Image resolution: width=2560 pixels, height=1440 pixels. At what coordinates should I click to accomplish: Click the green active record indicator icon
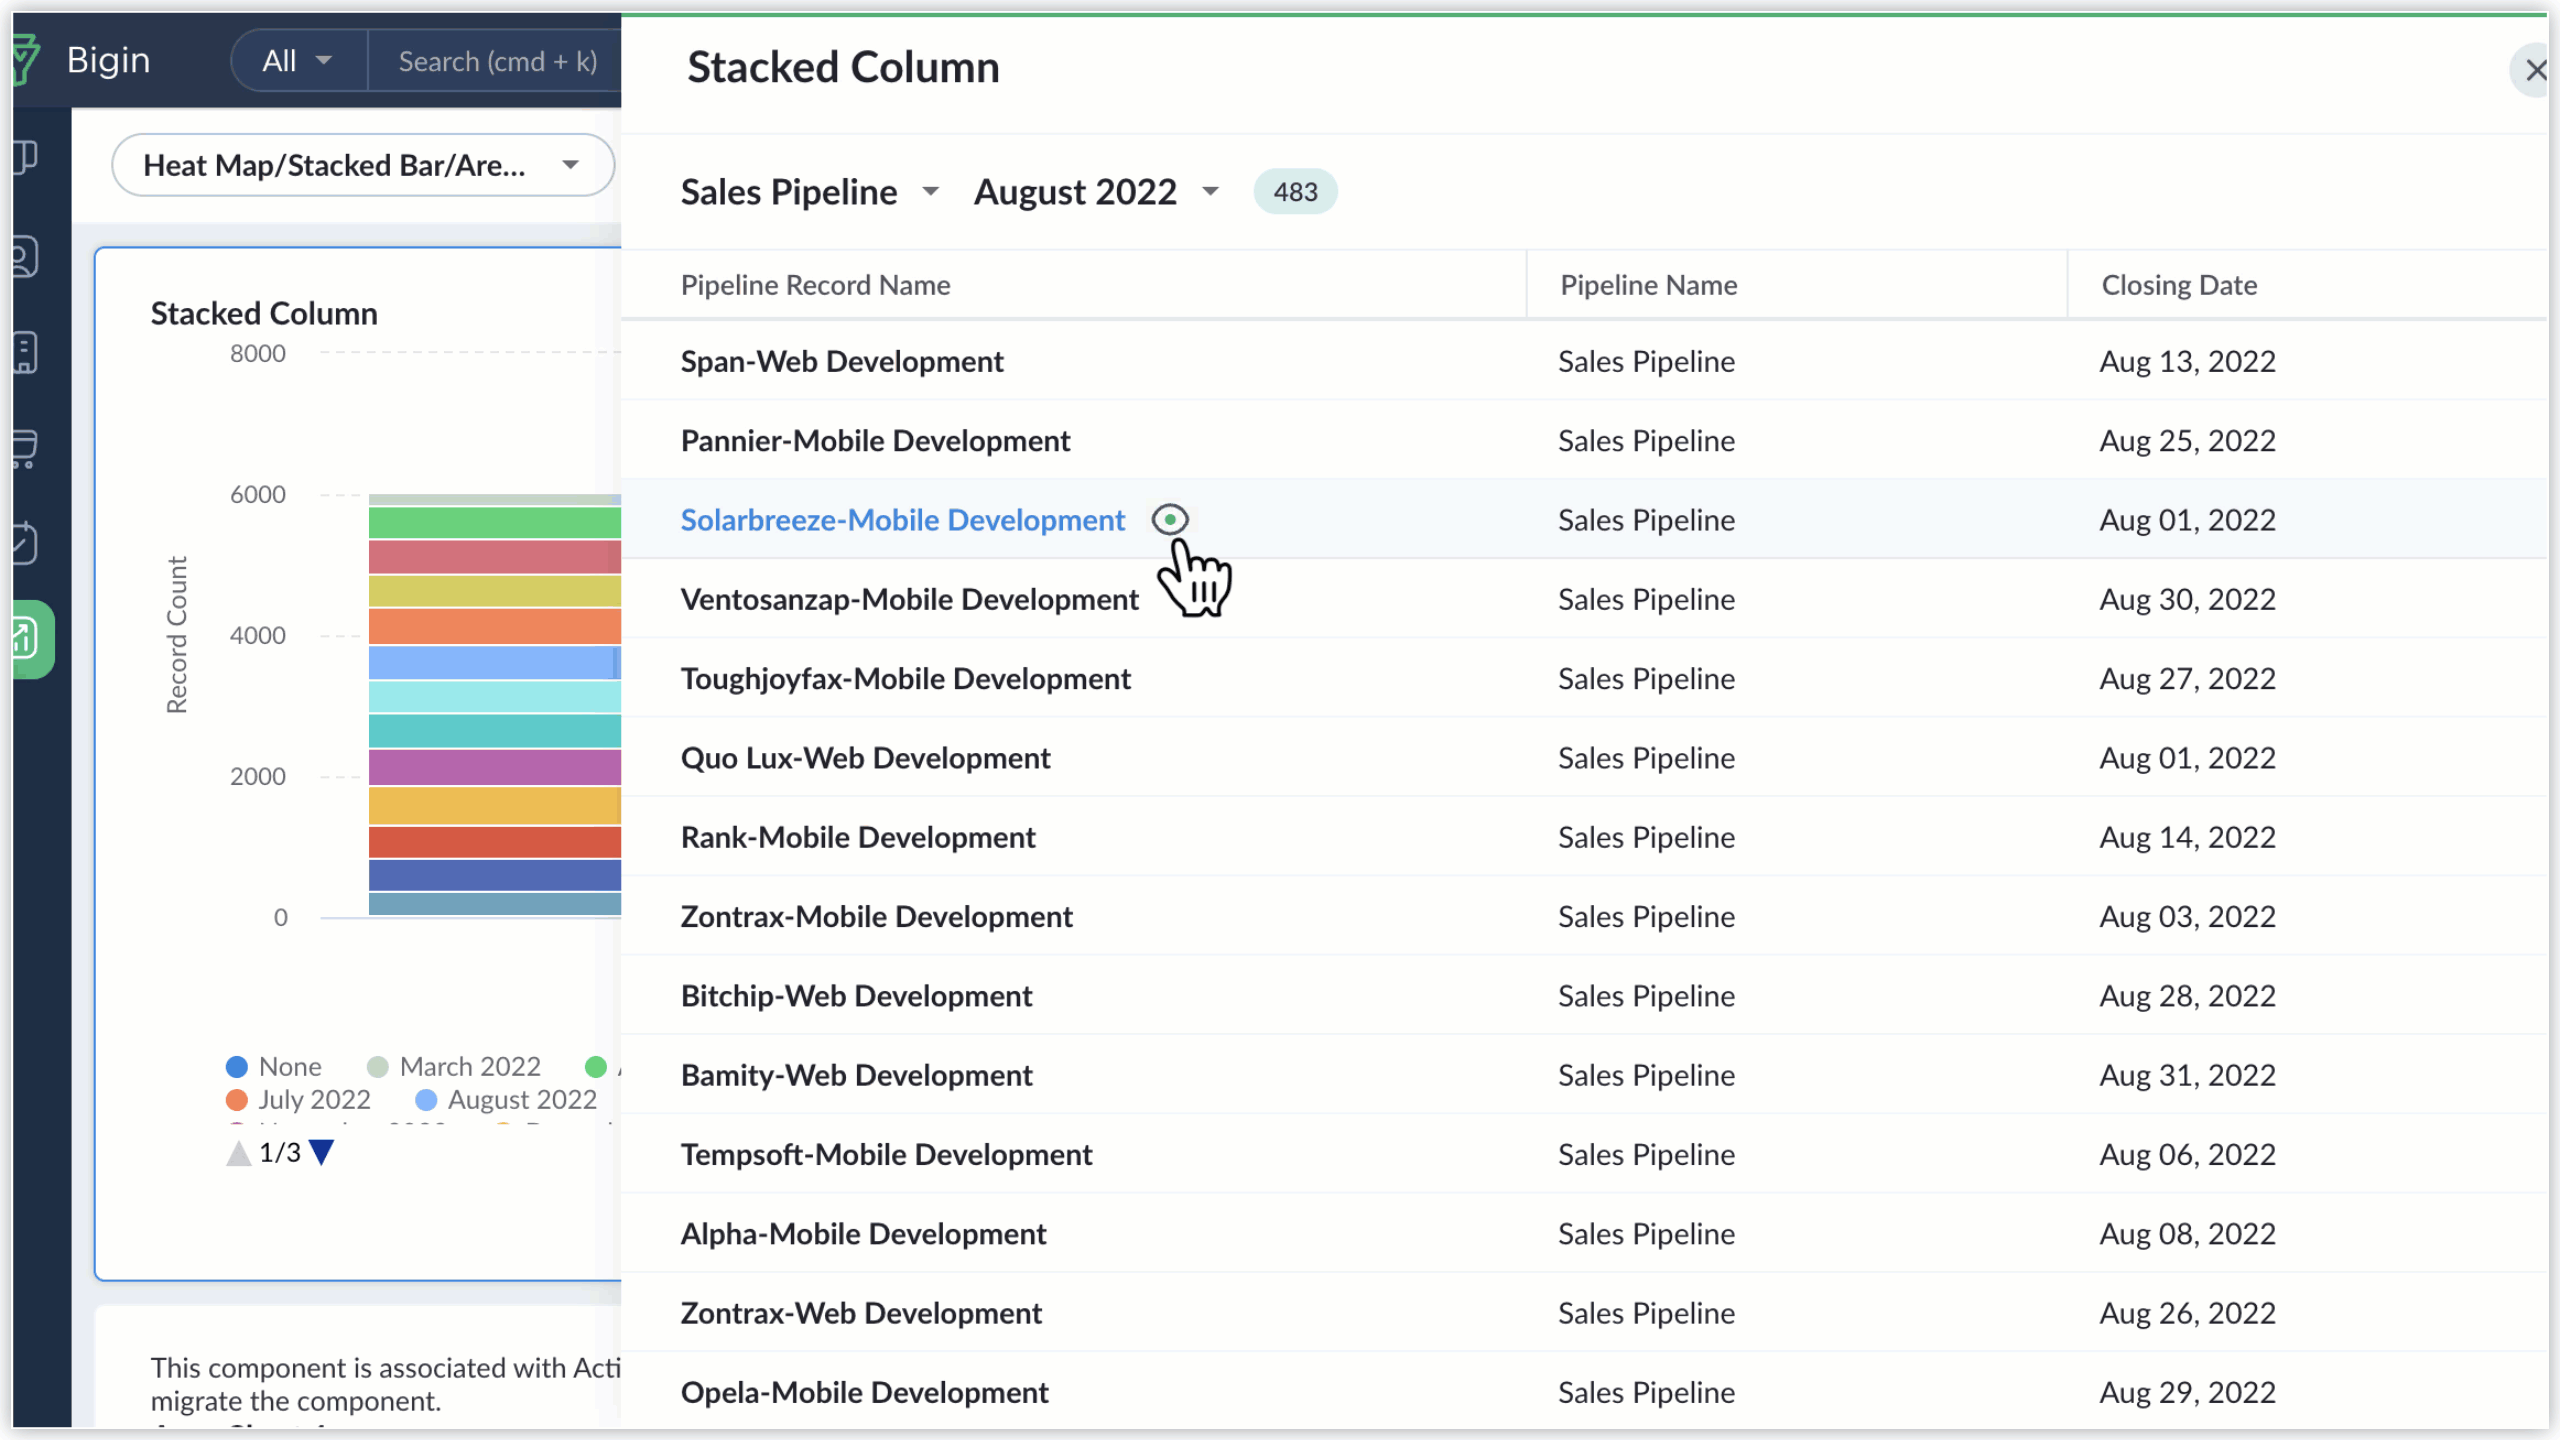click(1169, 519)
